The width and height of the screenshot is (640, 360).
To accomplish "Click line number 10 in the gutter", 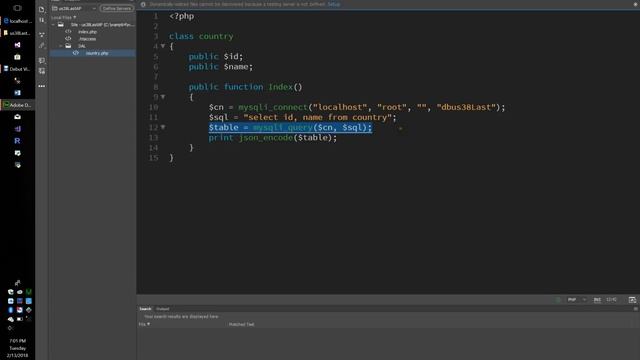I will [x=153, y=107].
